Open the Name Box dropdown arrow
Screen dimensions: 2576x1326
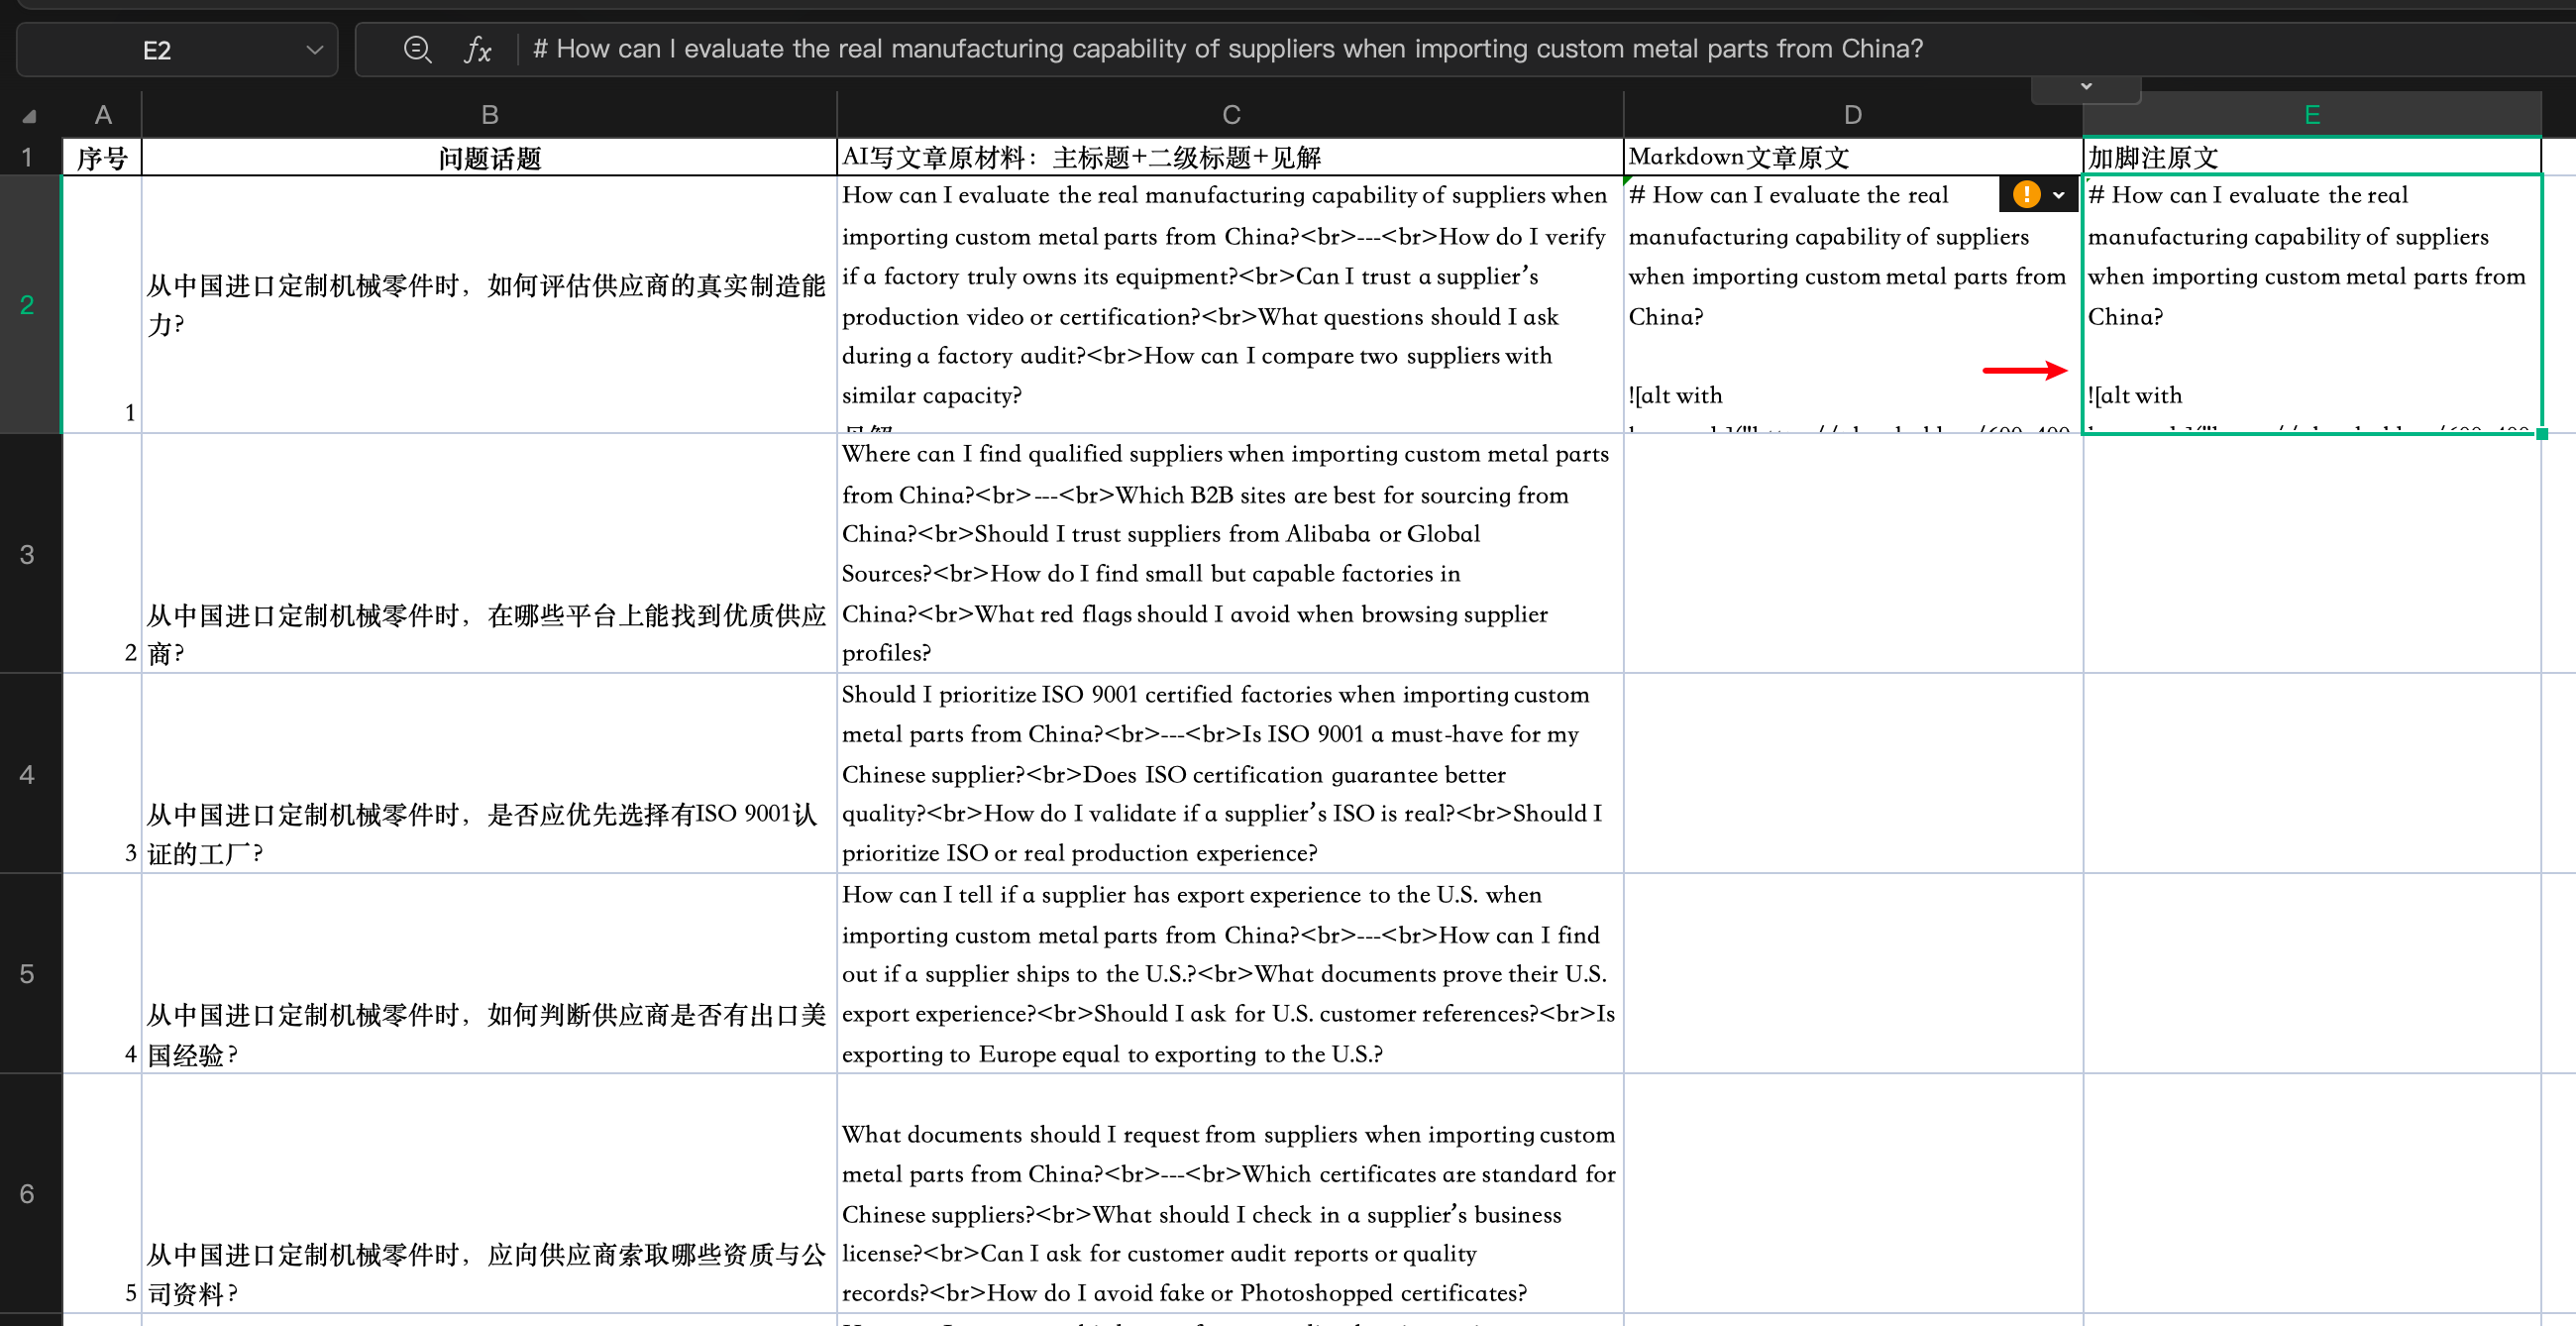tap(314, 50)
